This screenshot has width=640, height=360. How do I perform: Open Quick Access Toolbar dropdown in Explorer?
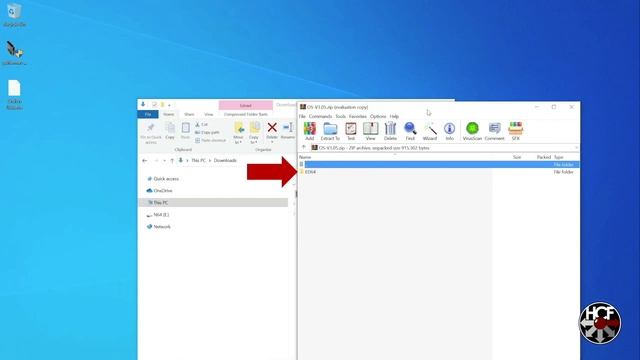pyautogui.click(x=169, y=105)
